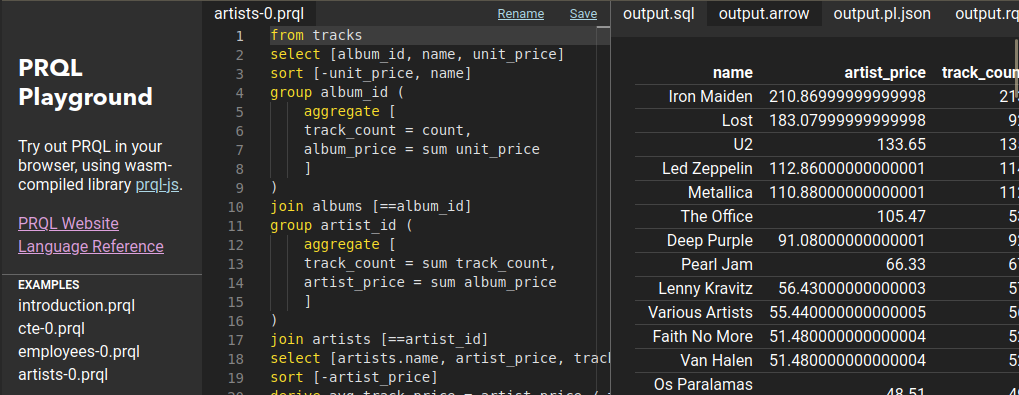Click the Rename link
Viewport: 1019px width, 395px height.
tap(521, 14)
